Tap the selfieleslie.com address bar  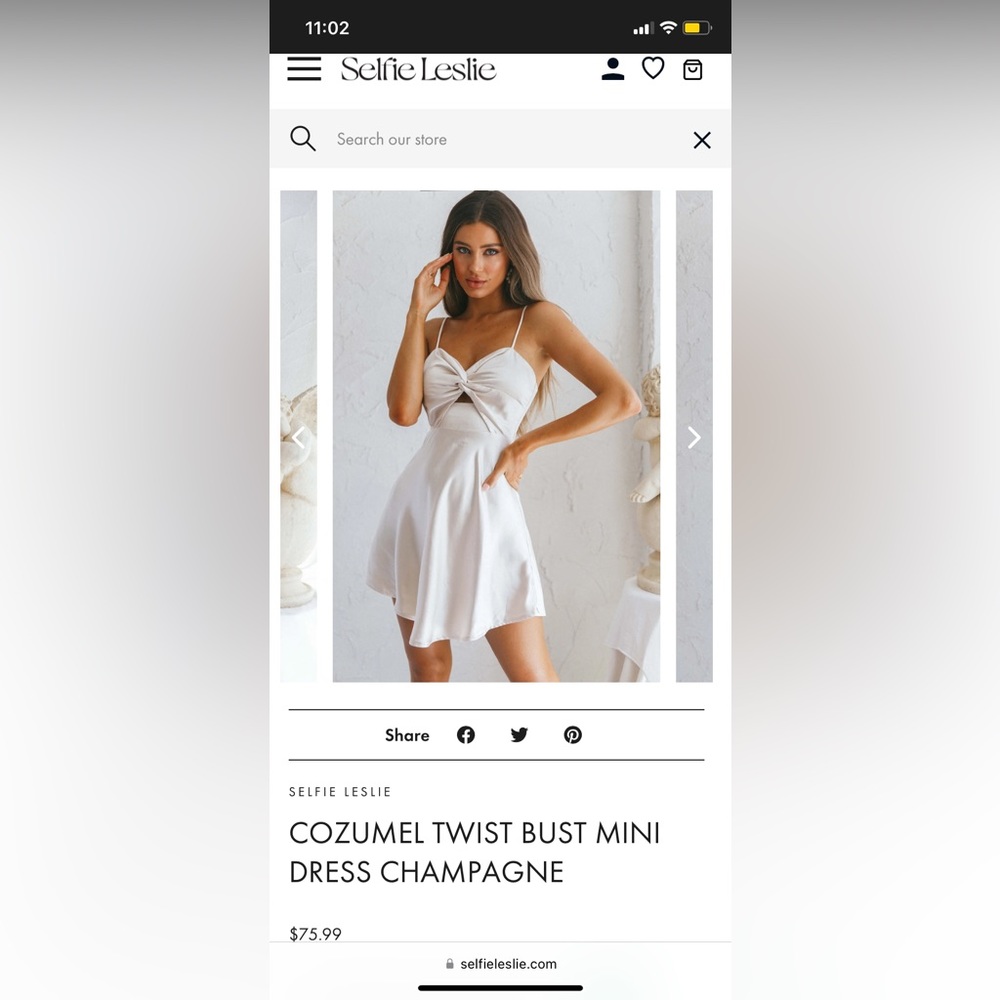pos(501,964)
